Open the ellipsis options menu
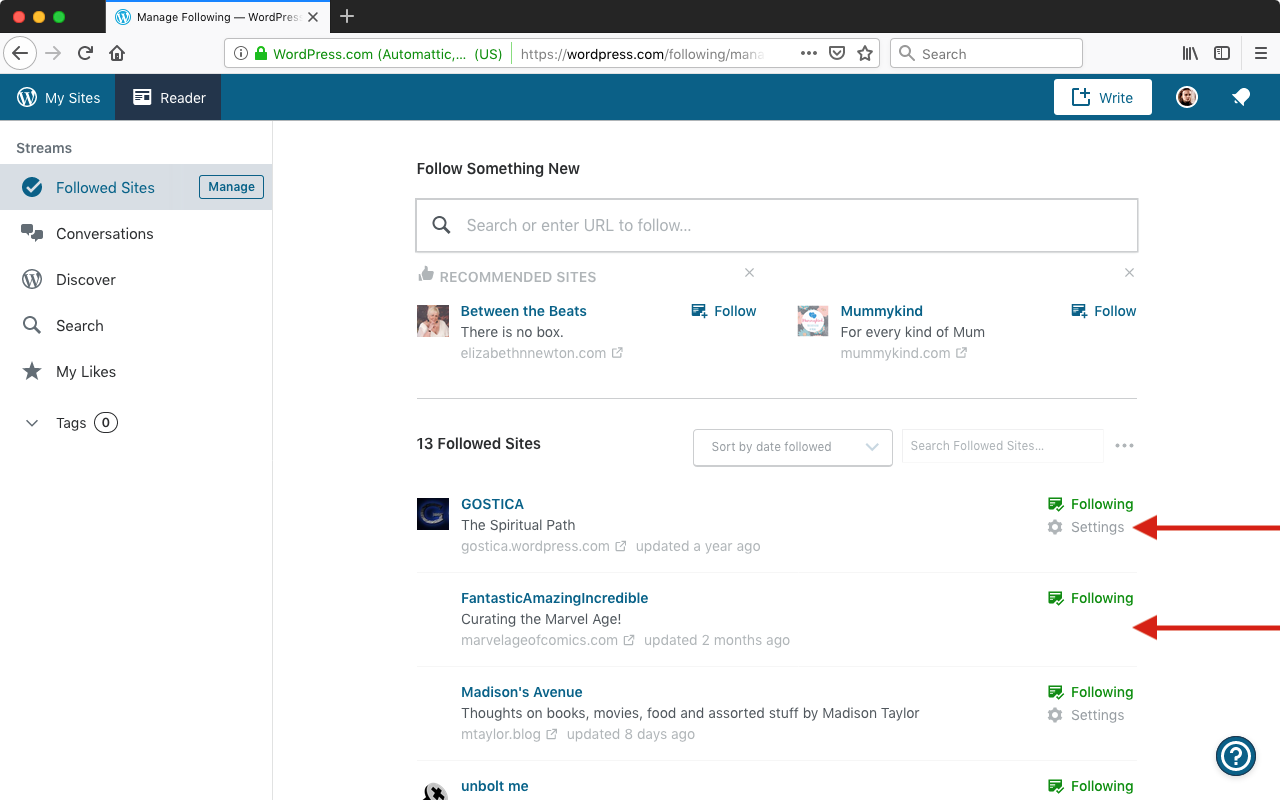 1124,445
